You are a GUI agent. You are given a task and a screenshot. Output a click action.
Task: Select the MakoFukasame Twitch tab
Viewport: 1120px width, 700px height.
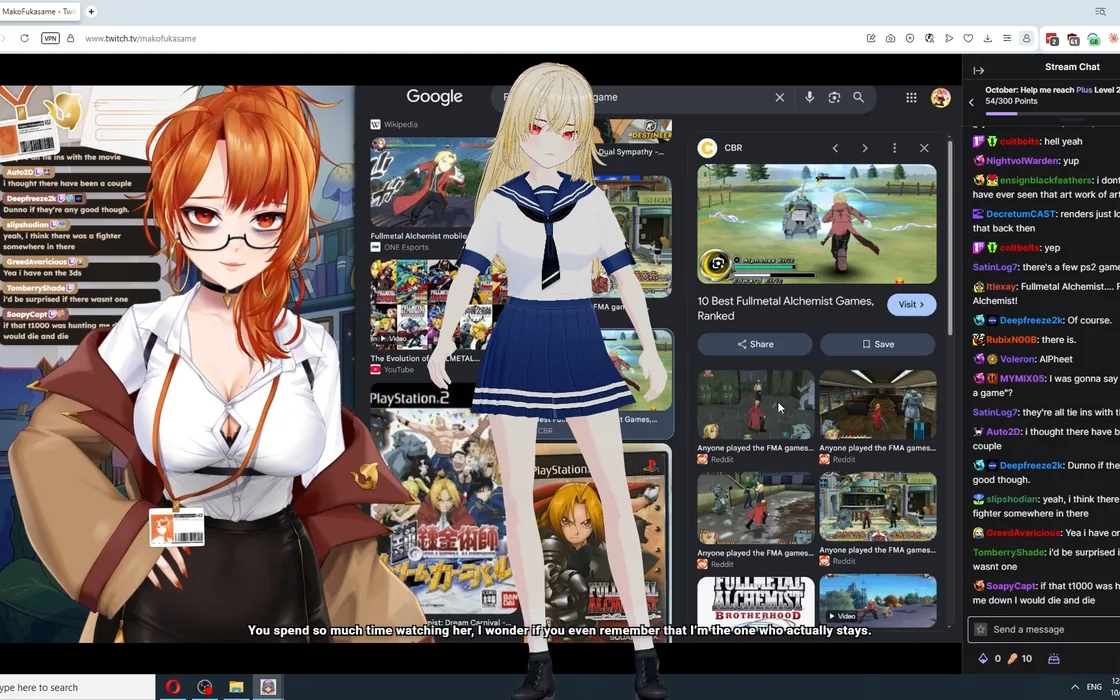pyautogui.click(x=39, y=11)
